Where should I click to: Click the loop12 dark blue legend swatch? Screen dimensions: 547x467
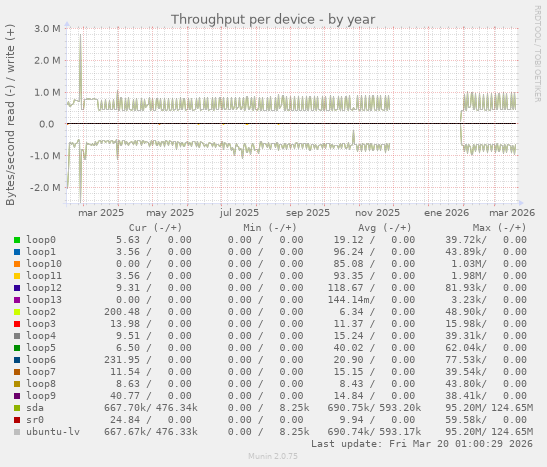pos(17,288)
